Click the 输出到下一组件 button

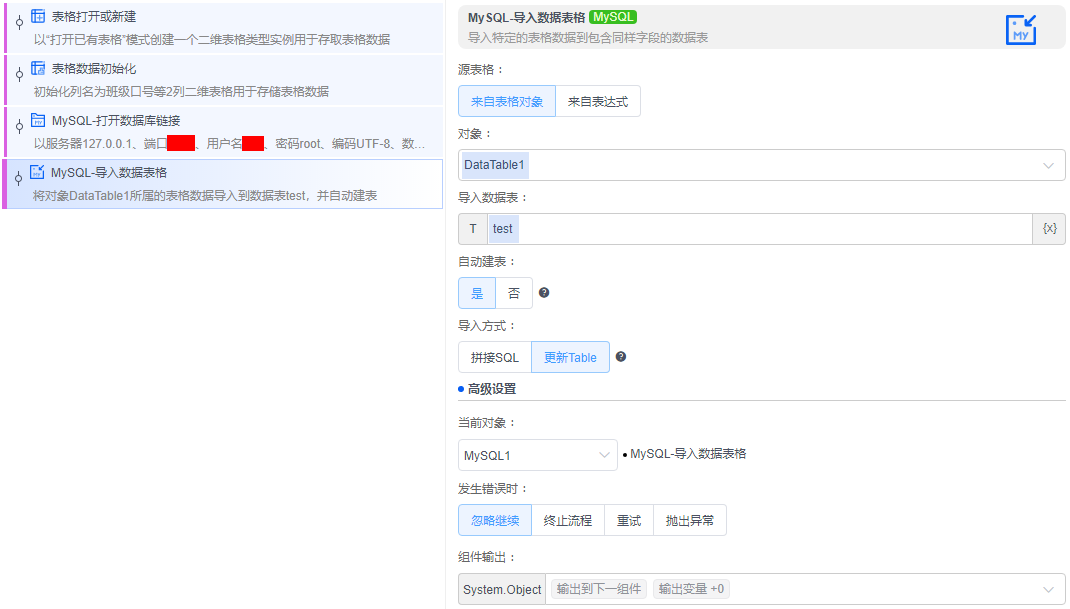pyautogui.click(x=597, y=589)
